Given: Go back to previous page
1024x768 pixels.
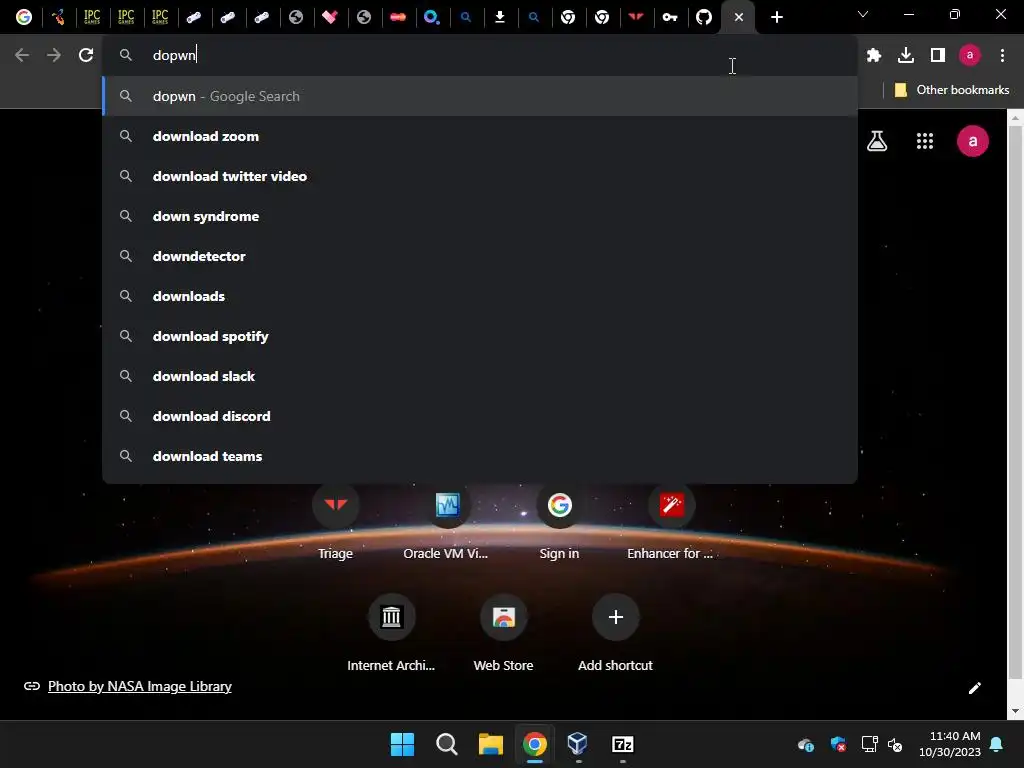Looking at the screenshot, I should click(x=22, y=55).
